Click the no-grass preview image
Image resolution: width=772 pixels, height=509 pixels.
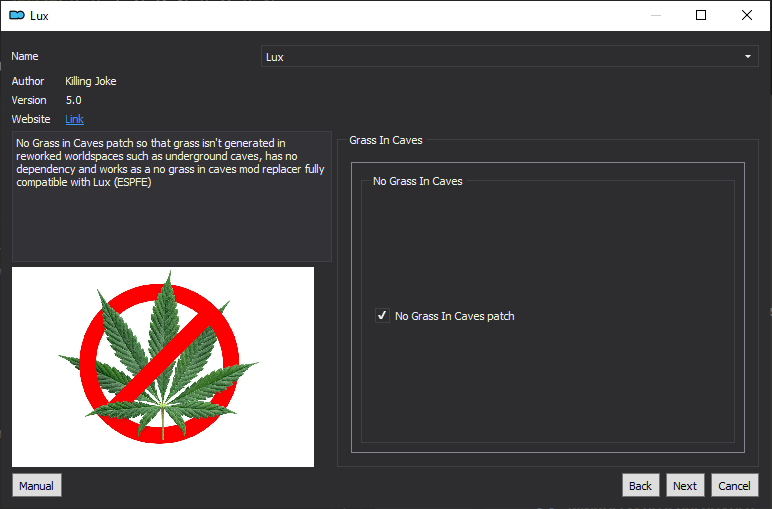[163, 367]
